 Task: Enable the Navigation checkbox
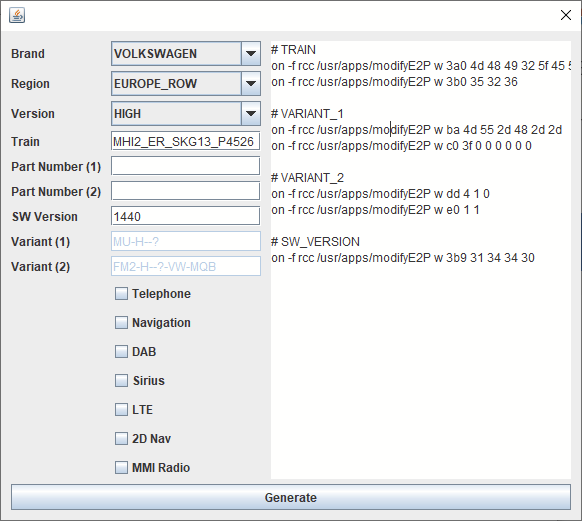coord(121,322)
